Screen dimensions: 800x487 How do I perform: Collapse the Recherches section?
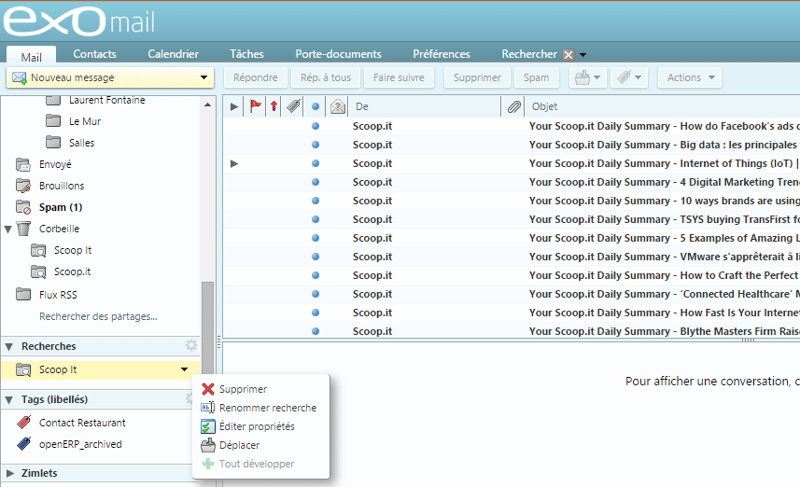[x=9, y=347]
